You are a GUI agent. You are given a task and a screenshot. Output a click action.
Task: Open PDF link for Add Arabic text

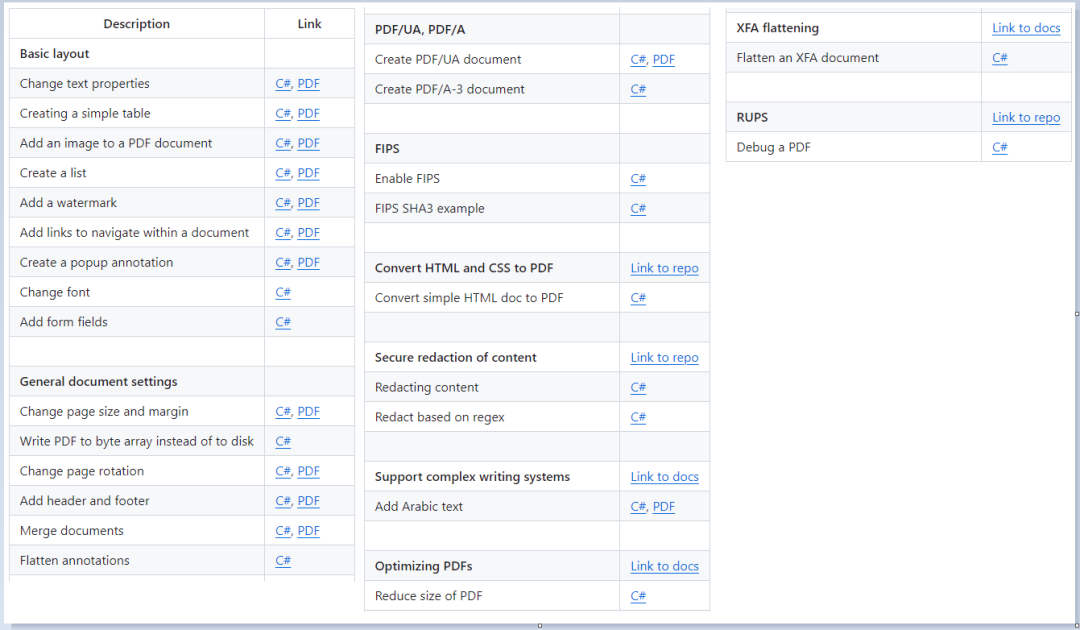(664, 506)
